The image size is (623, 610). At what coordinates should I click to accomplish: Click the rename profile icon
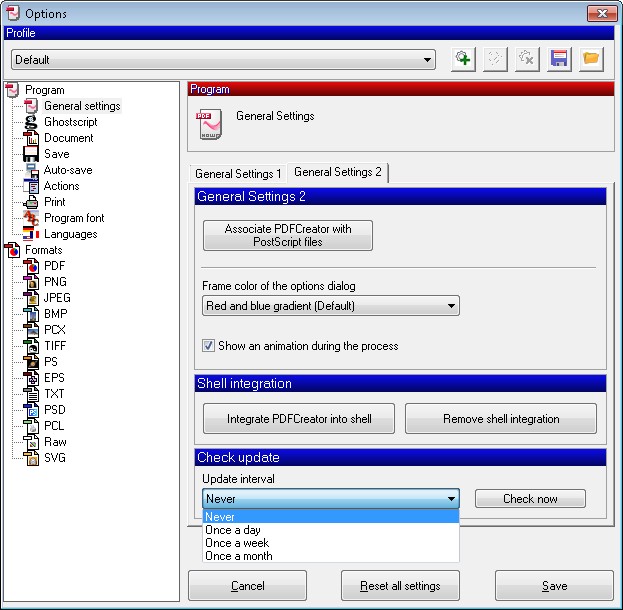click(x=495, y=60)
